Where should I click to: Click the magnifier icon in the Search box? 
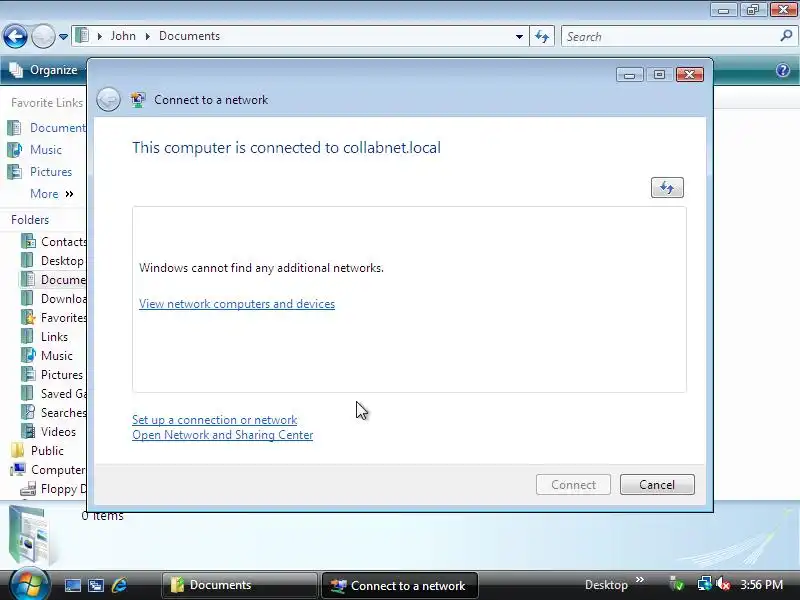(786, 36)
